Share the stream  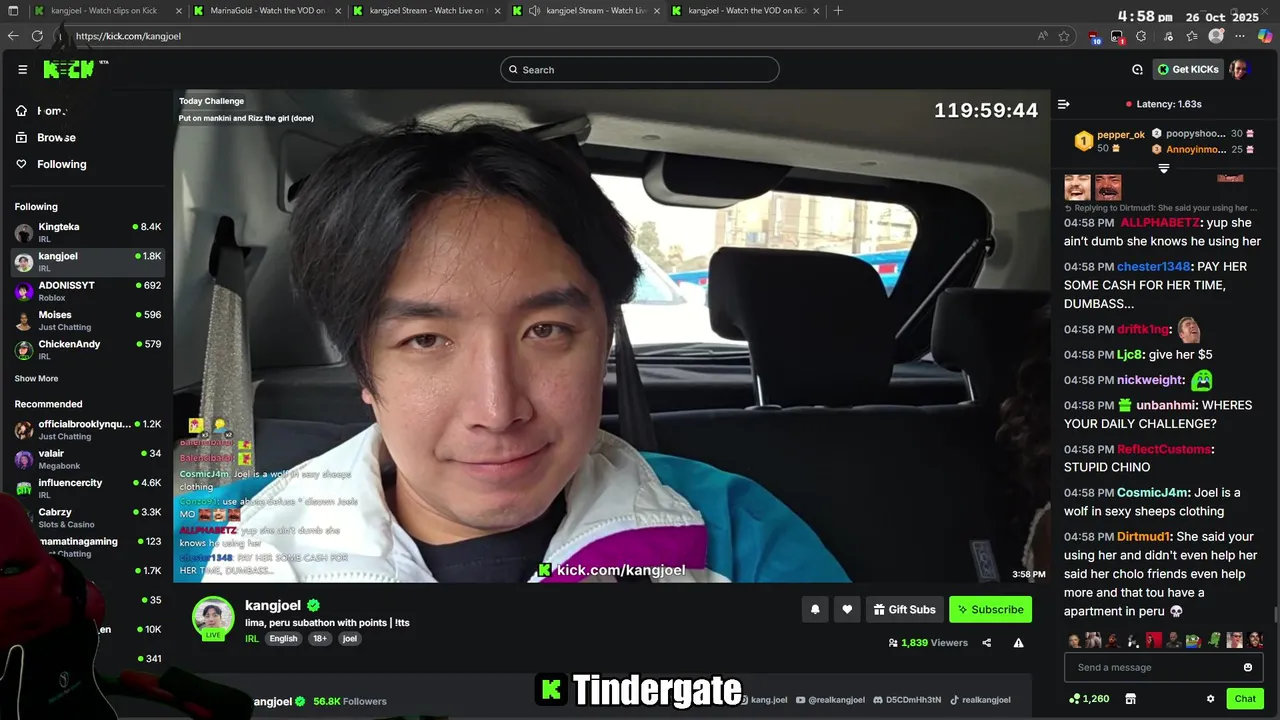987,643
